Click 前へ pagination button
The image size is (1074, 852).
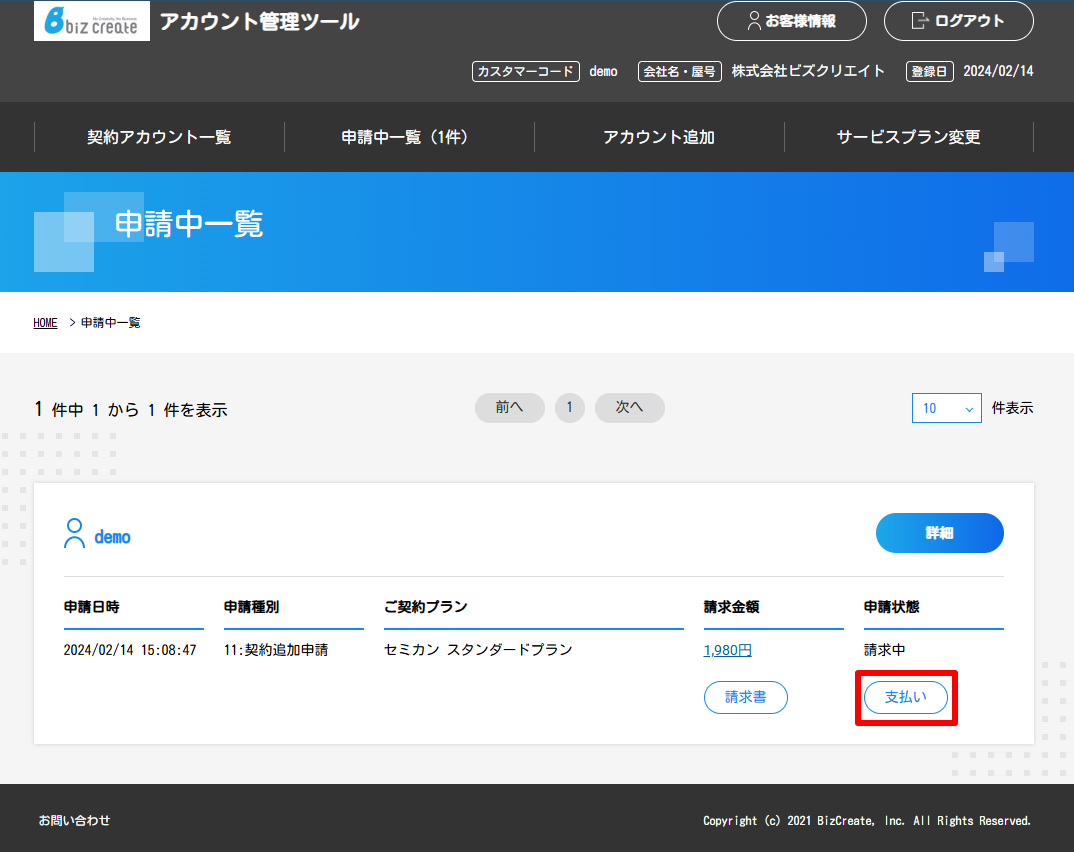pos(510,408)
